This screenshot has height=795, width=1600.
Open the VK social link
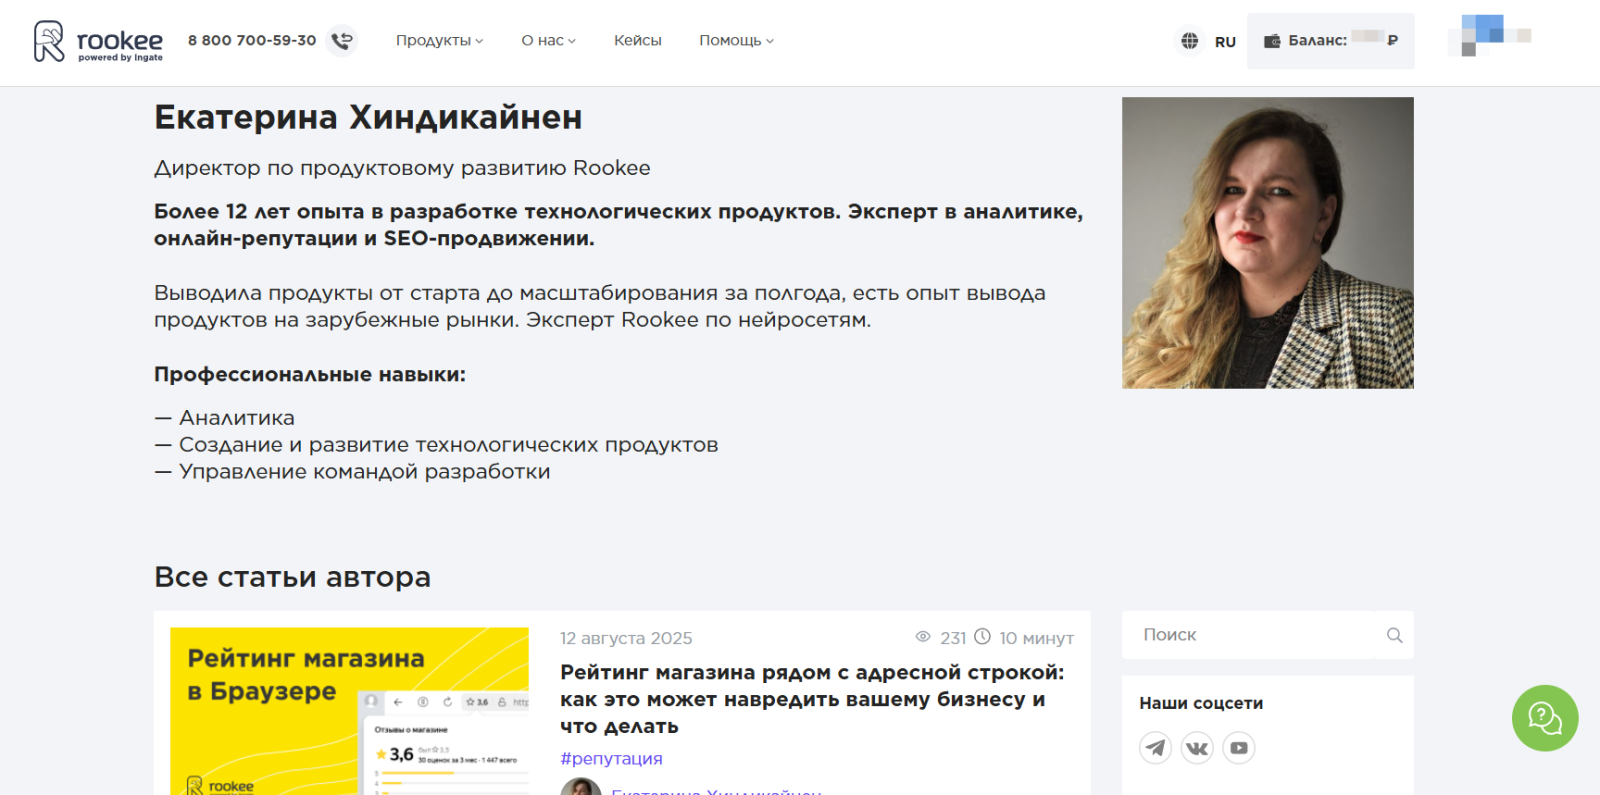(1197, 747)
